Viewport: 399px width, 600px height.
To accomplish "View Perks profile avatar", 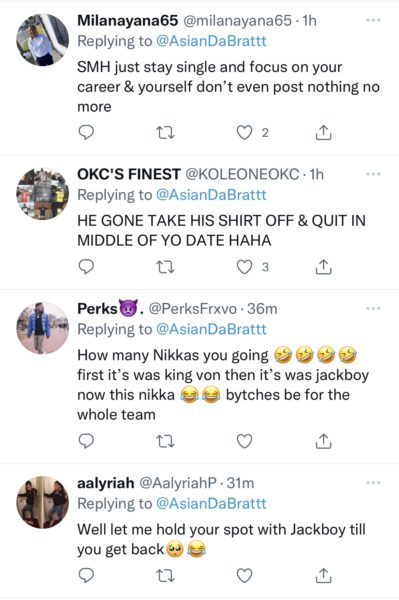I will [42, 328].
